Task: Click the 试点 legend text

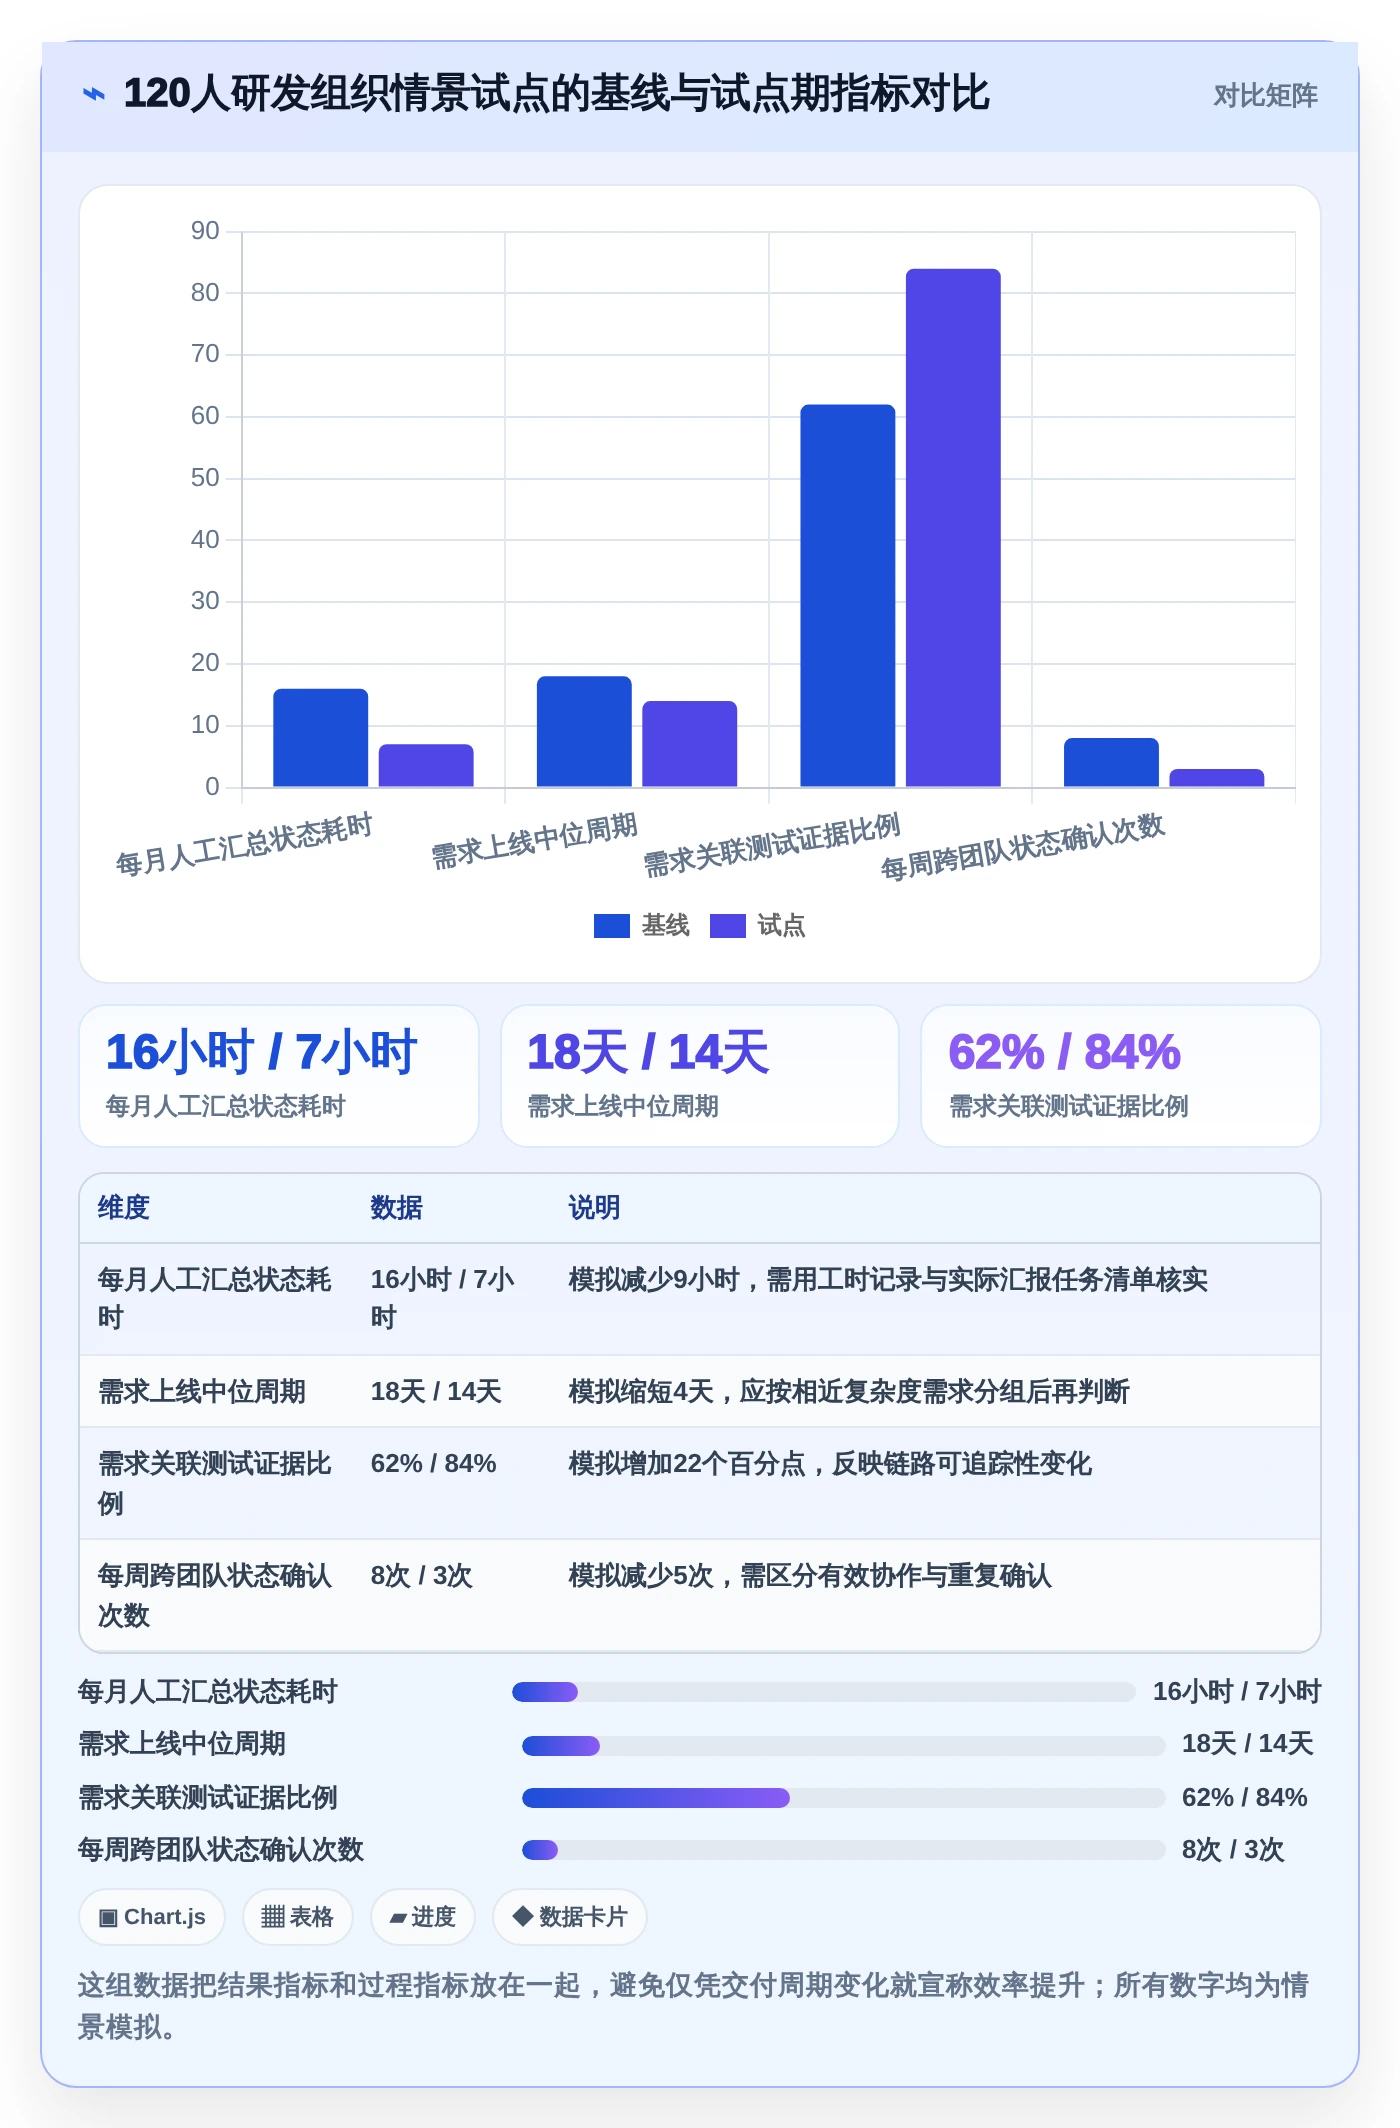Action: [x=781, y=926]
